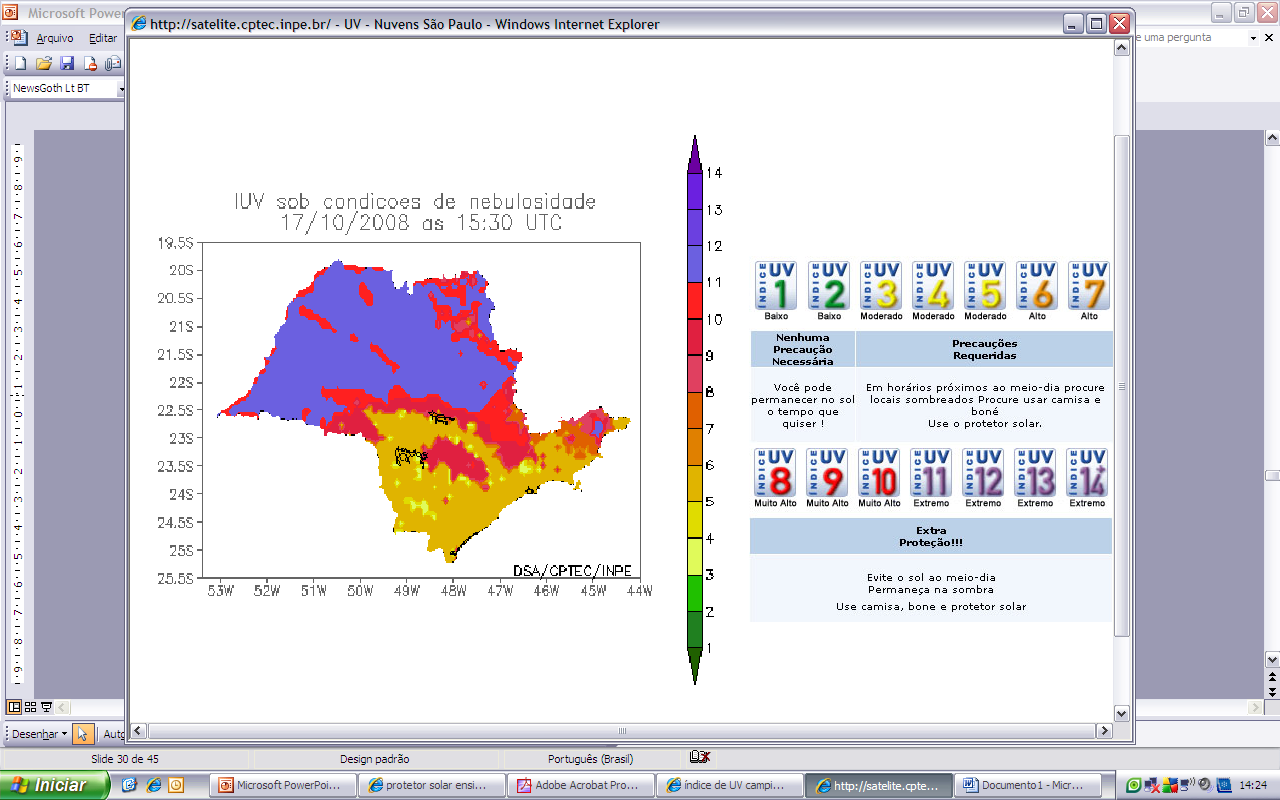This screenshot has width=1280, height=800.
Task: Open the NewsGoth Lt BT font dropdown
Action: [x=121, y=89]
